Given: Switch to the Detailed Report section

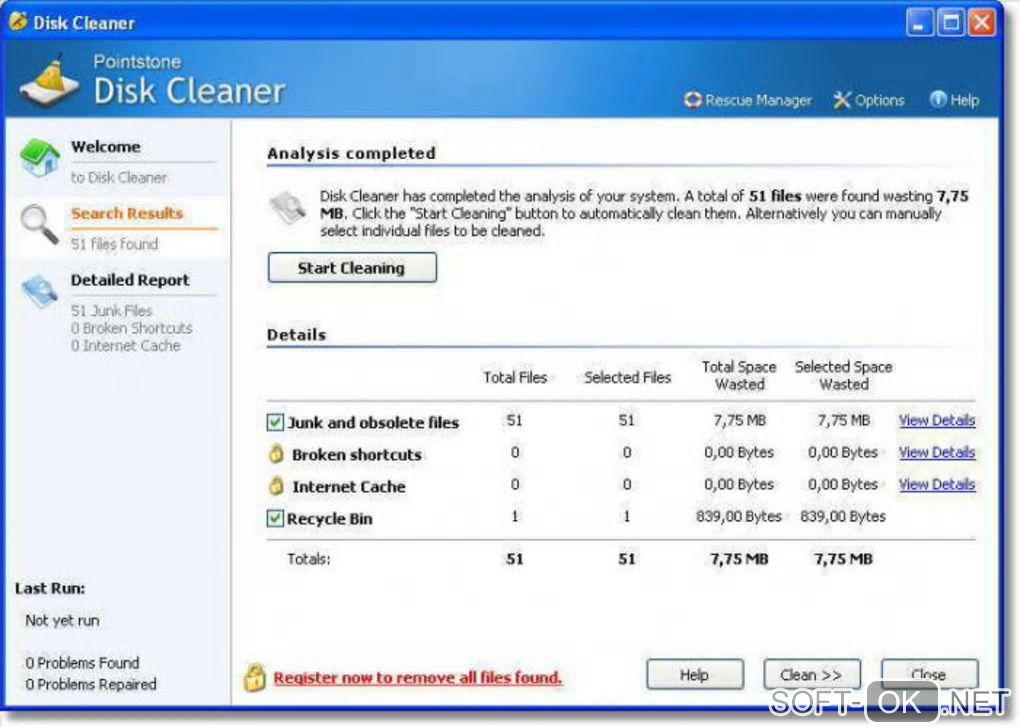Looking at the screenshot, I should point(130,280).
